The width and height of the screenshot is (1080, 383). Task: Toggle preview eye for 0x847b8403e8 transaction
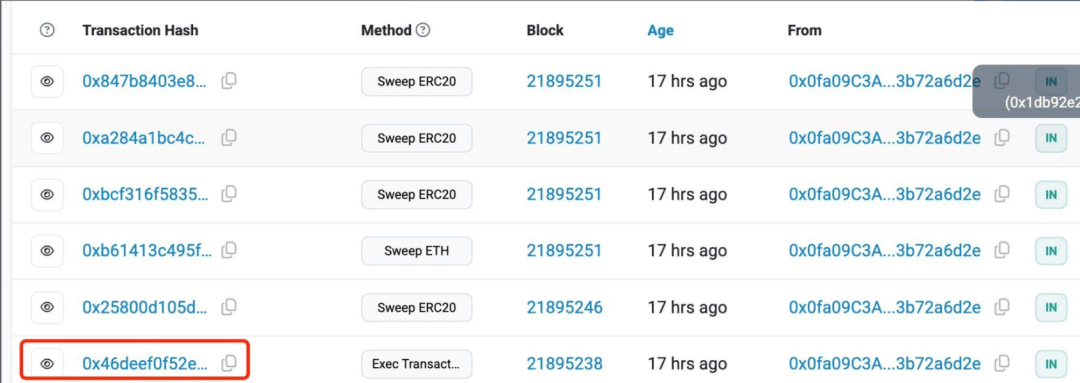point(47,81)
